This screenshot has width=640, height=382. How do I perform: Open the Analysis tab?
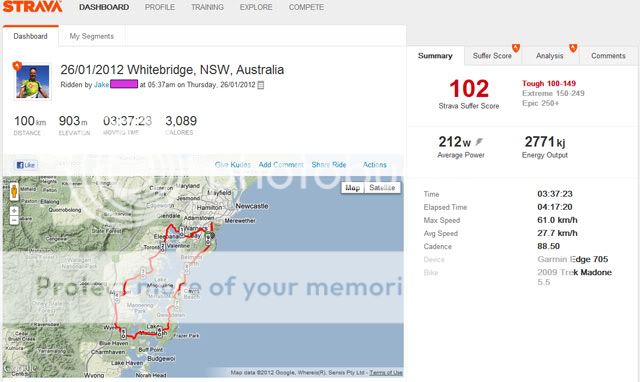[x=549, y=56]
